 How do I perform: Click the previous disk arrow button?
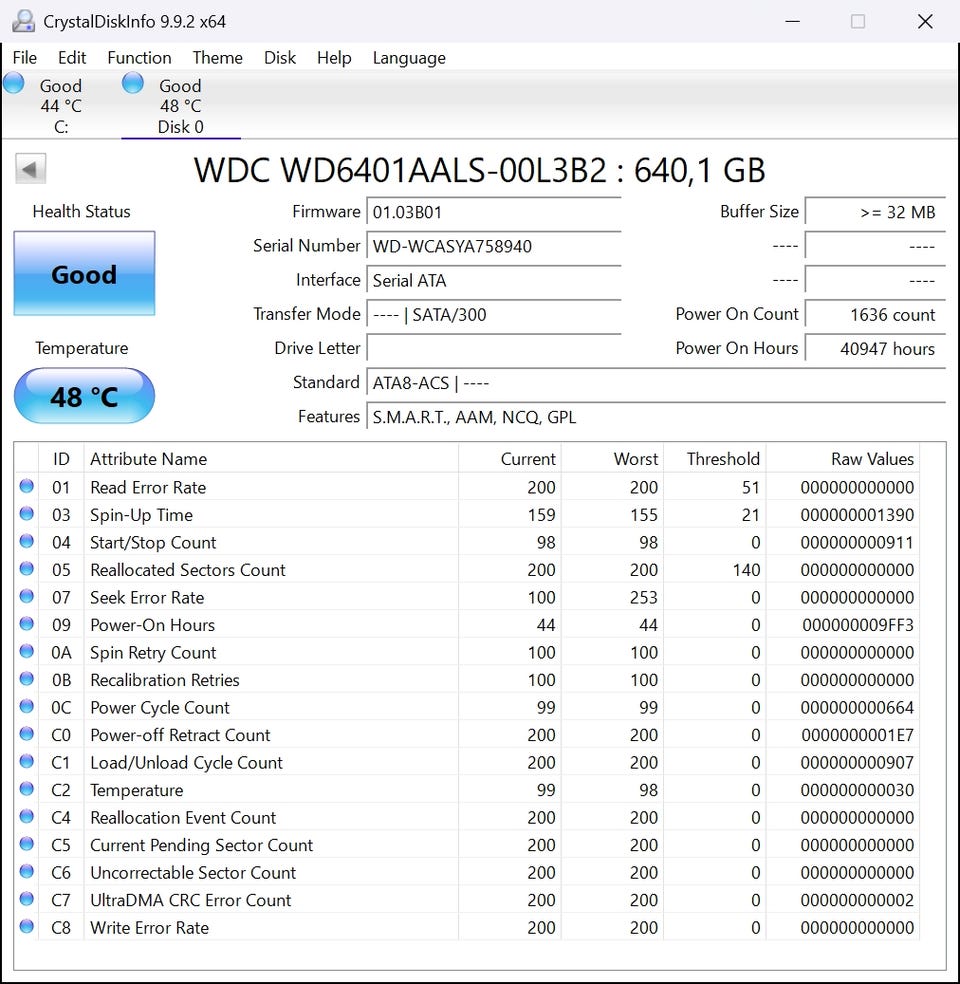[30, 169]
